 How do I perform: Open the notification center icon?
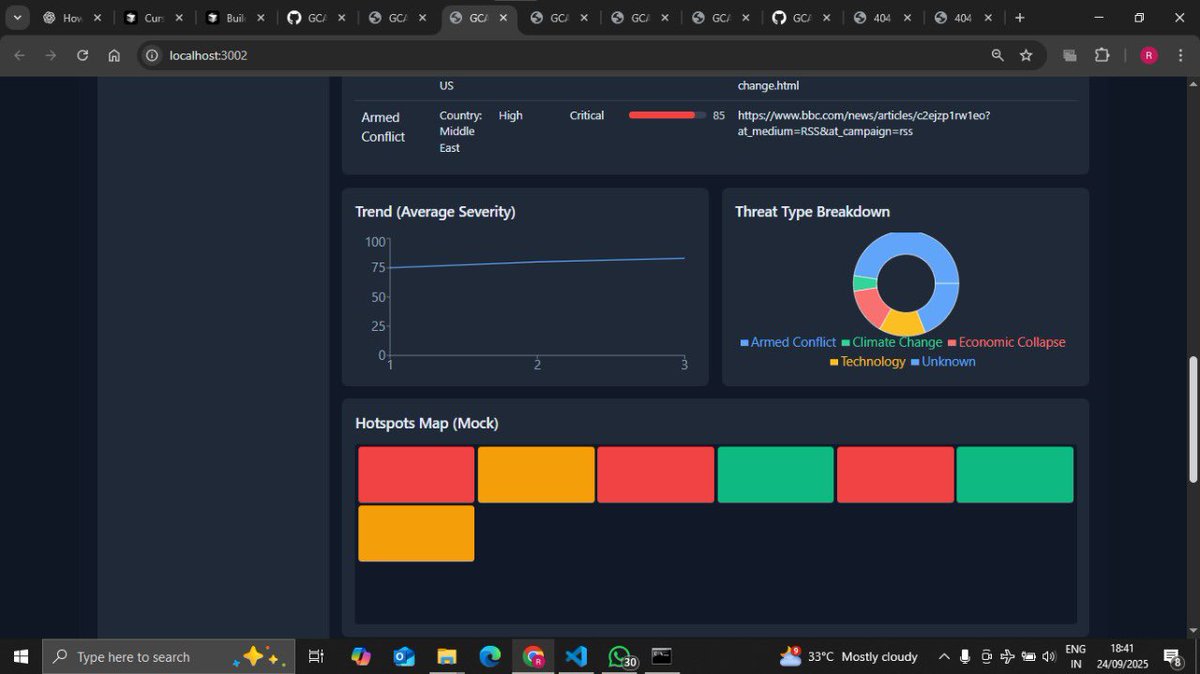[x=1174, y=657]
